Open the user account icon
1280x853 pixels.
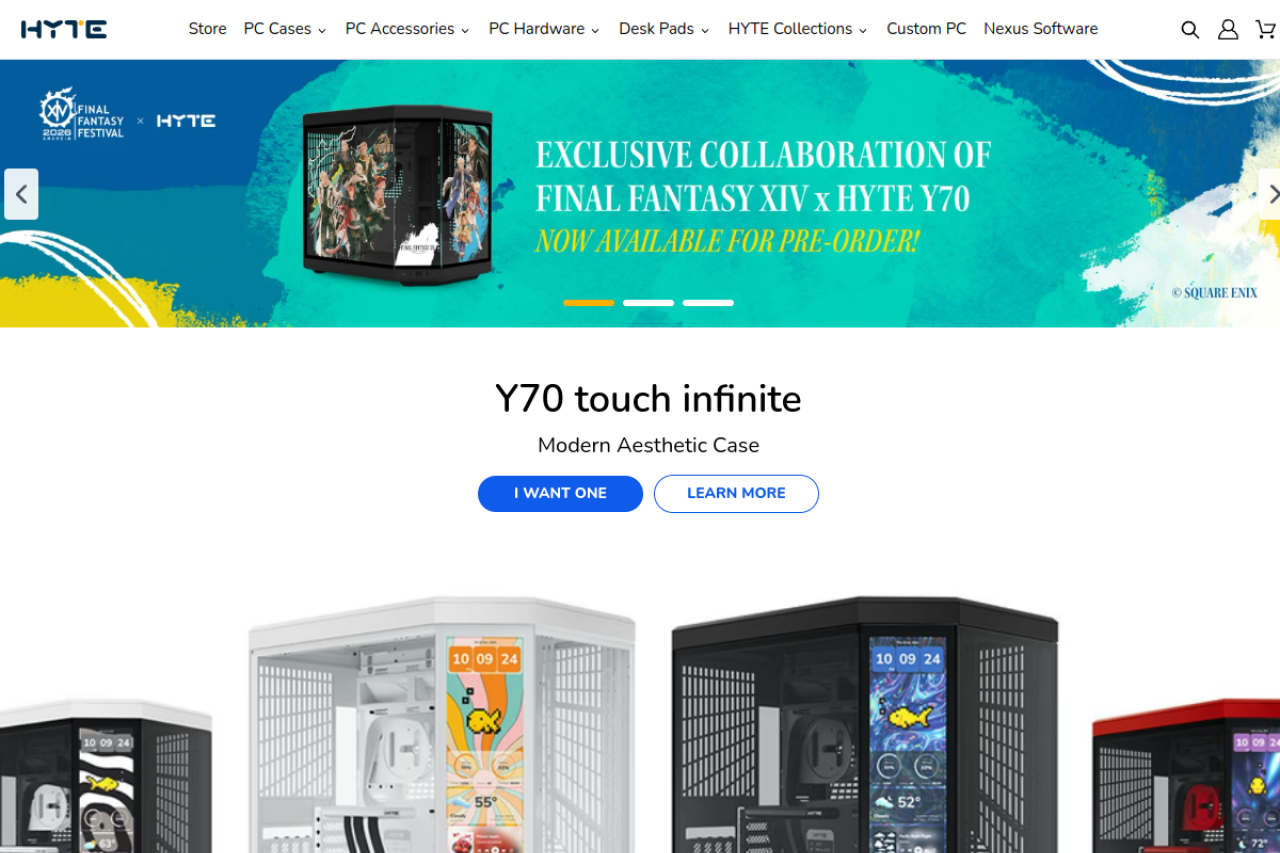pyautogui.click(x=1228, y=30)
